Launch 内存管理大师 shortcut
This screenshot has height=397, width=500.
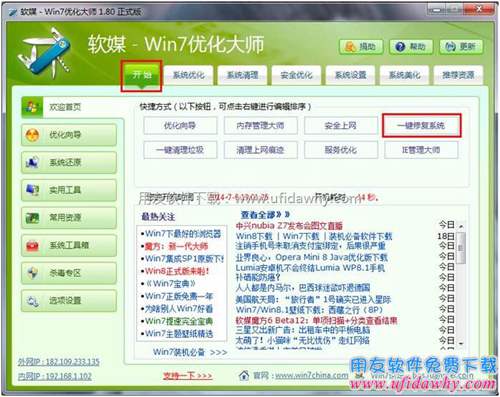tap(260, 126)
